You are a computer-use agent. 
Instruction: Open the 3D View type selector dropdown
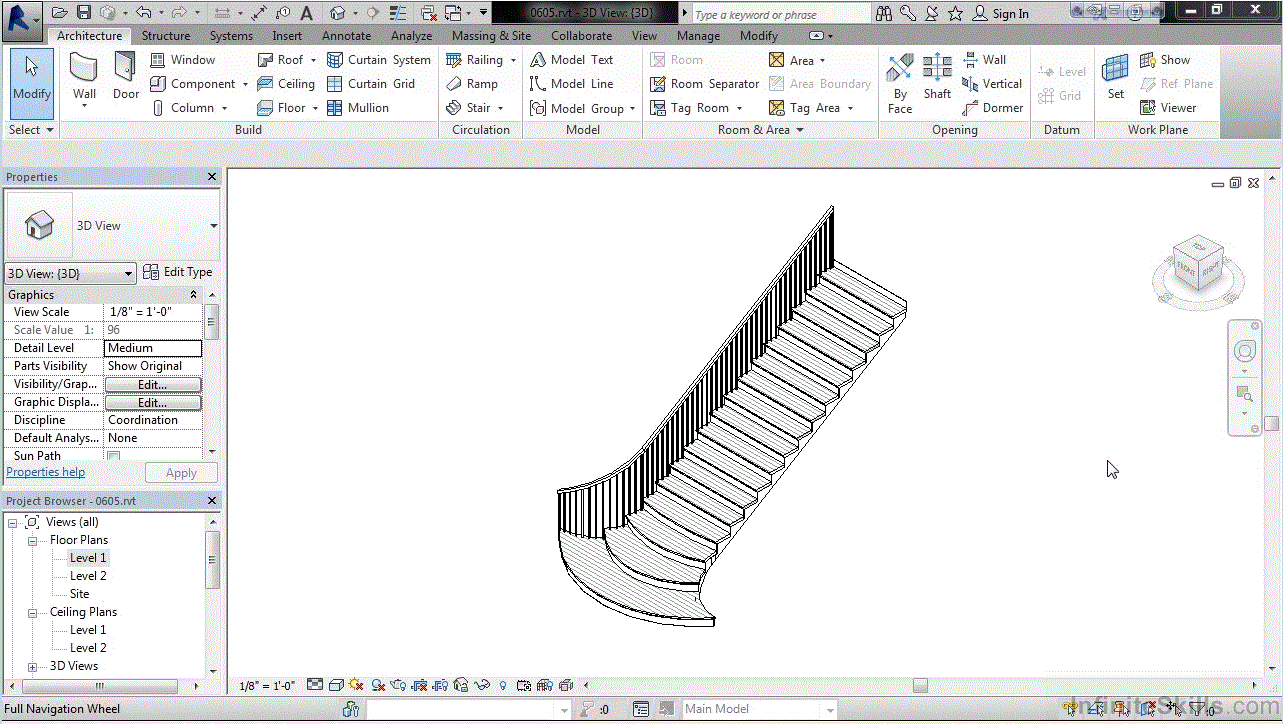tap(213, 226)
